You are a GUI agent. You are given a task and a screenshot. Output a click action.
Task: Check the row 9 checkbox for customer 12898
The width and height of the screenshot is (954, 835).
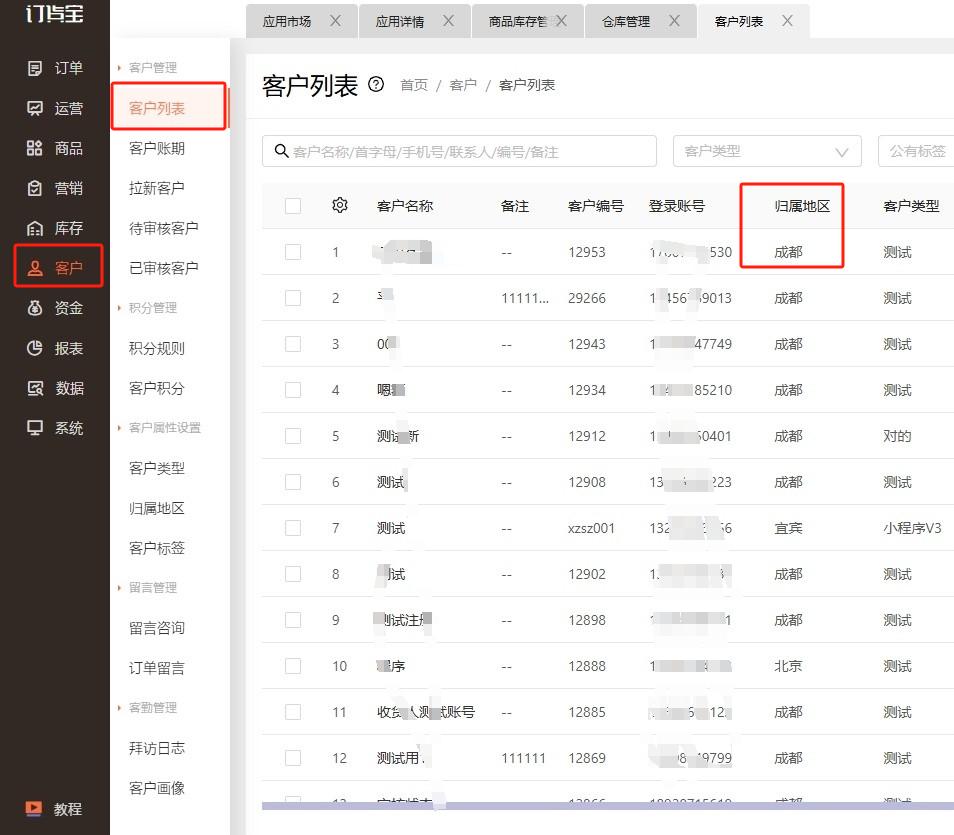pyautogui.click(x=293, y=620)
